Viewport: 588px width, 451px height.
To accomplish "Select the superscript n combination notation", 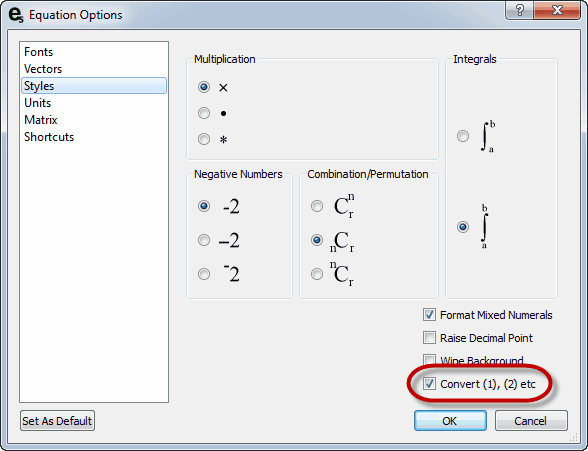I will click(317, 274).
